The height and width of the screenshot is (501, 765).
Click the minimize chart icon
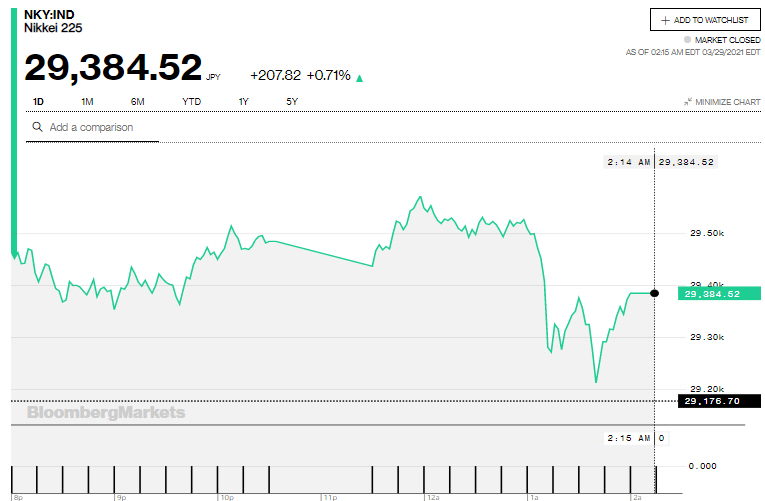[x=688, y=102]
